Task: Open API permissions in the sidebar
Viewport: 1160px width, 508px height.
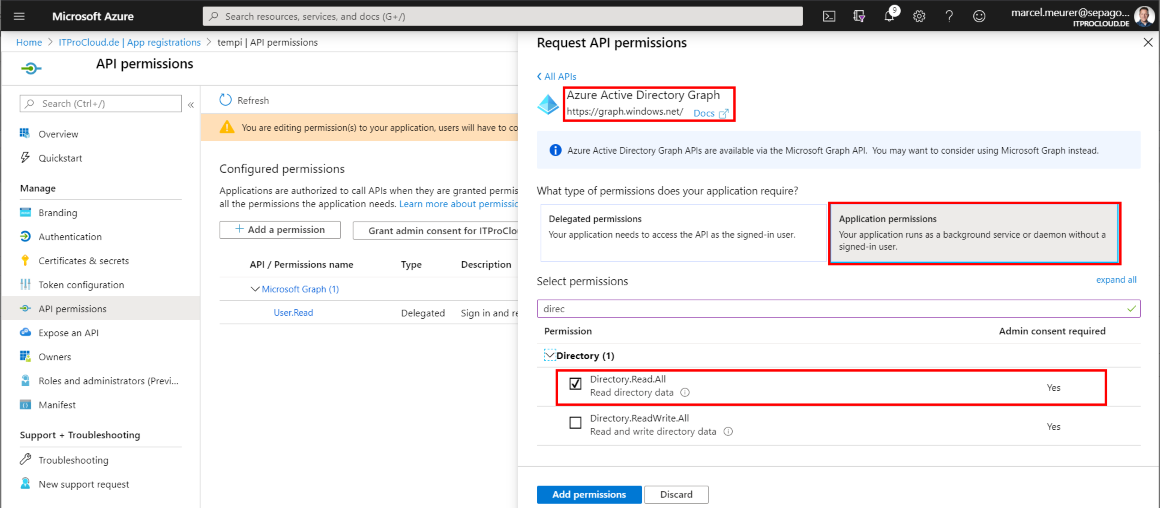Action: (72, 308)
